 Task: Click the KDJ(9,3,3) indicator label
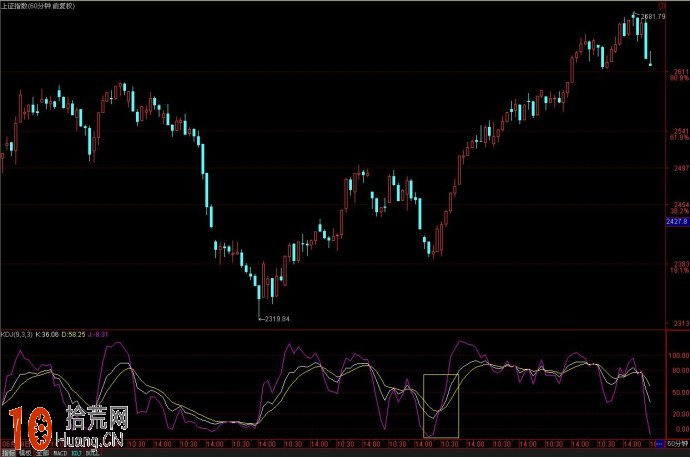(x=17, y=334)
